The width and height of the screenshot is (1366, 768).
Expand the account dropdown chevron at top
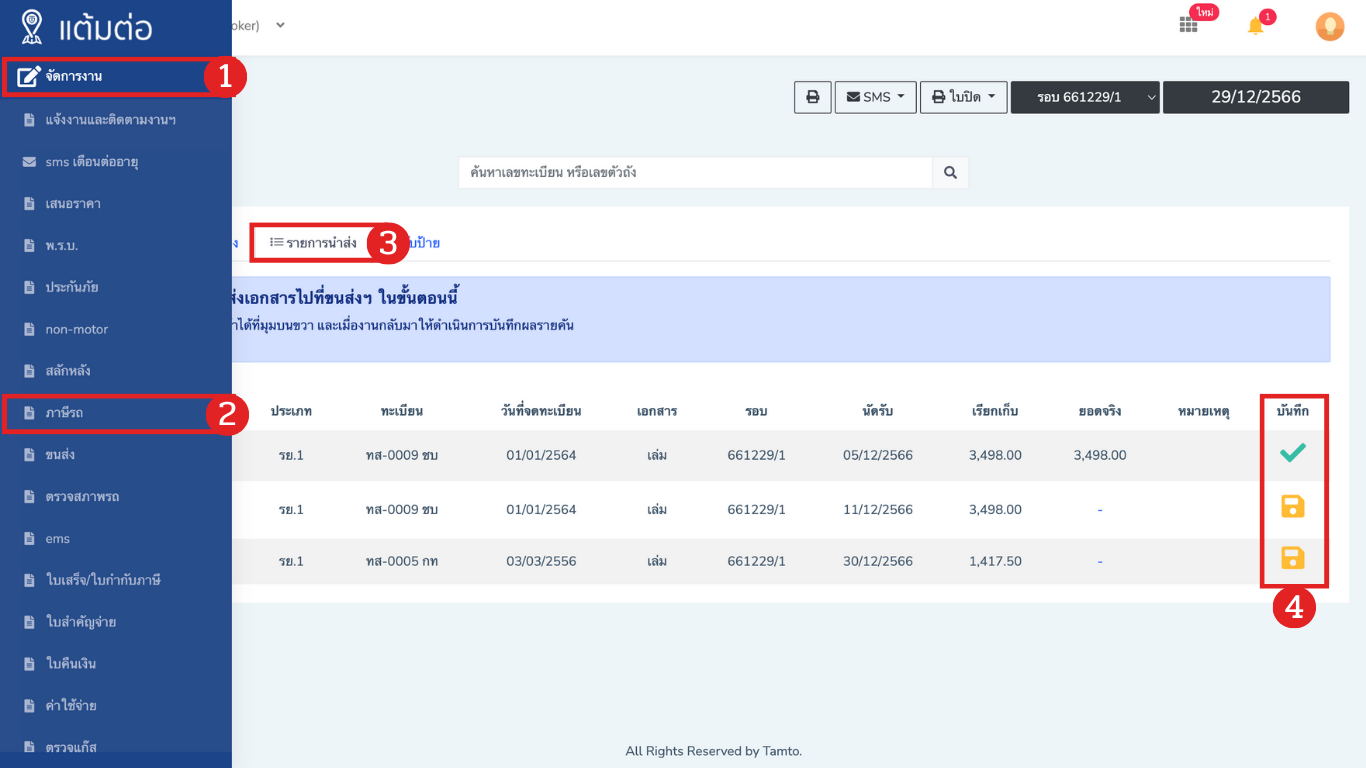280,25
